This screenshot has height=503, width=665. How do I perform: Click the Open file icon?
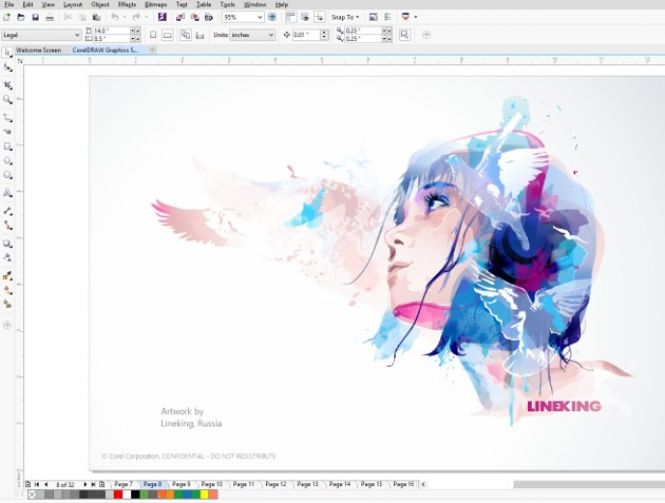(21, 17)
